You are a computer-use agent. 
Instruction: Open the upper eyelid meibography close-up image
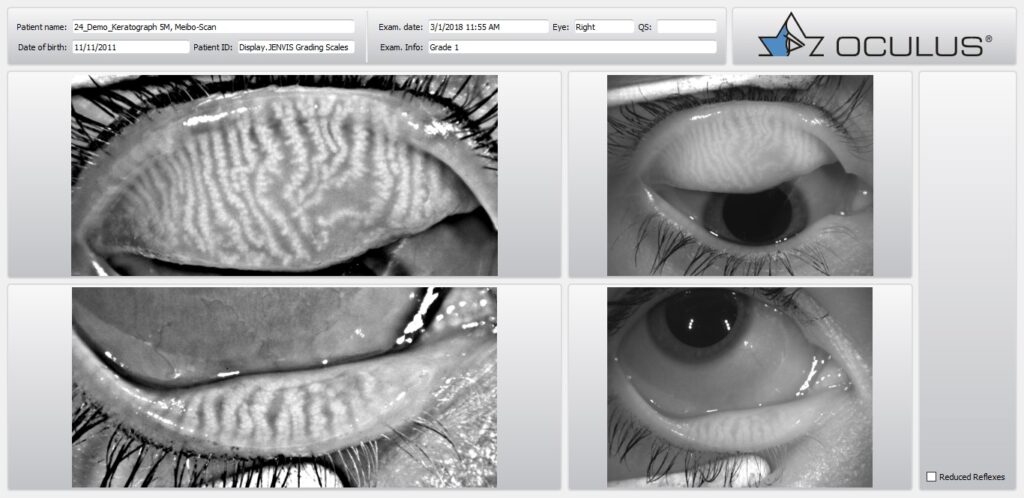click(284, 175)
